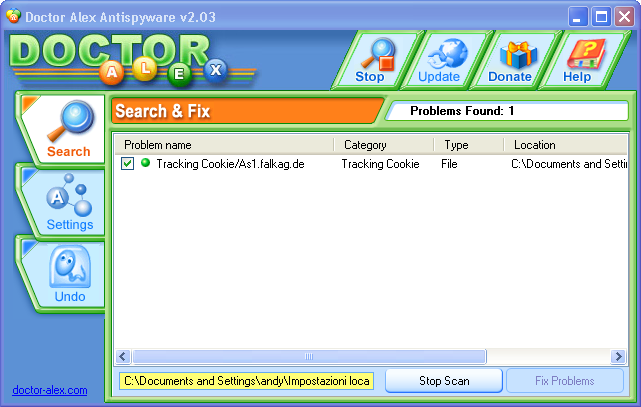Image resolution: width=641 pixels, height=407 pixels.
Task: Switch to the Search sidebar tab
Action: (x=65, y=129)
